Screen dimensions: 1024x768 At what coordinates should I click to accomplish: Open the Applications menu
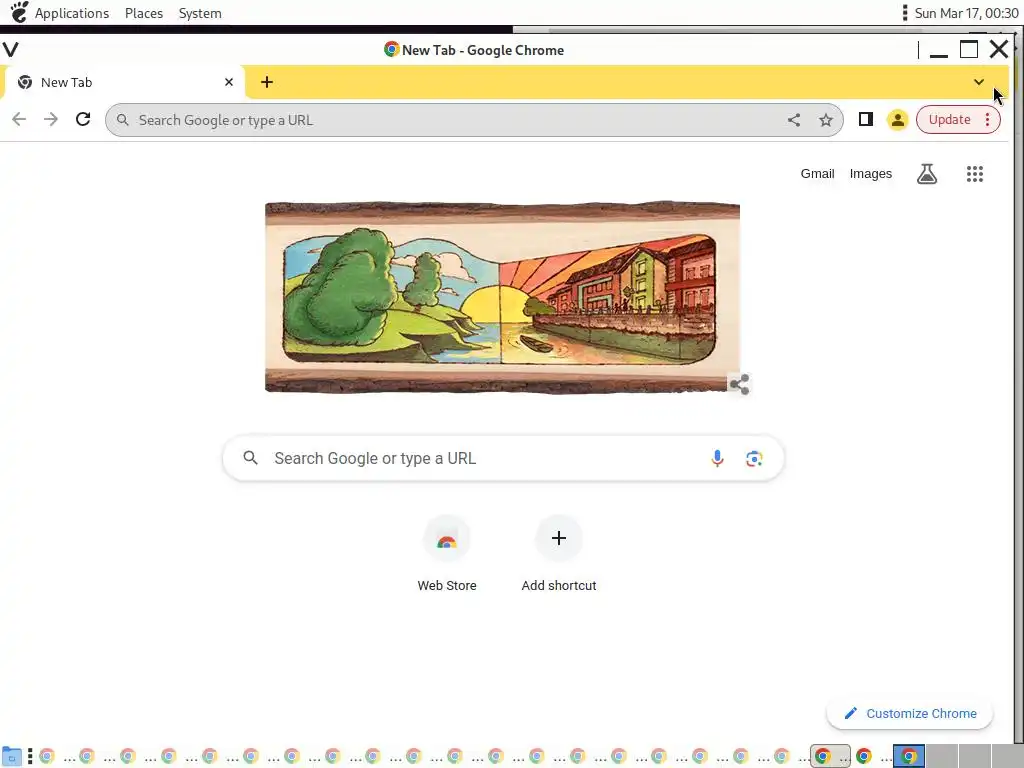click(x=72, y=13)
